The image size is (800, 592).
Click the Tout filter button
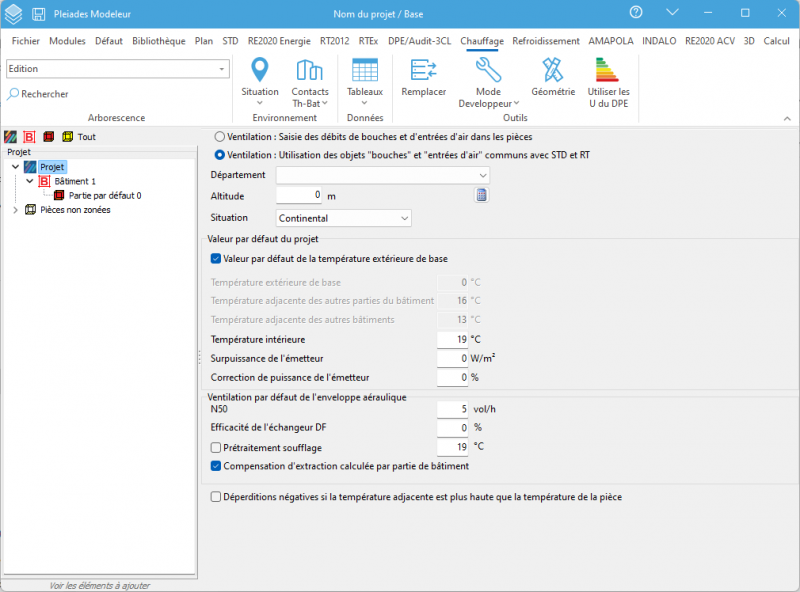(x=87, y=137)
